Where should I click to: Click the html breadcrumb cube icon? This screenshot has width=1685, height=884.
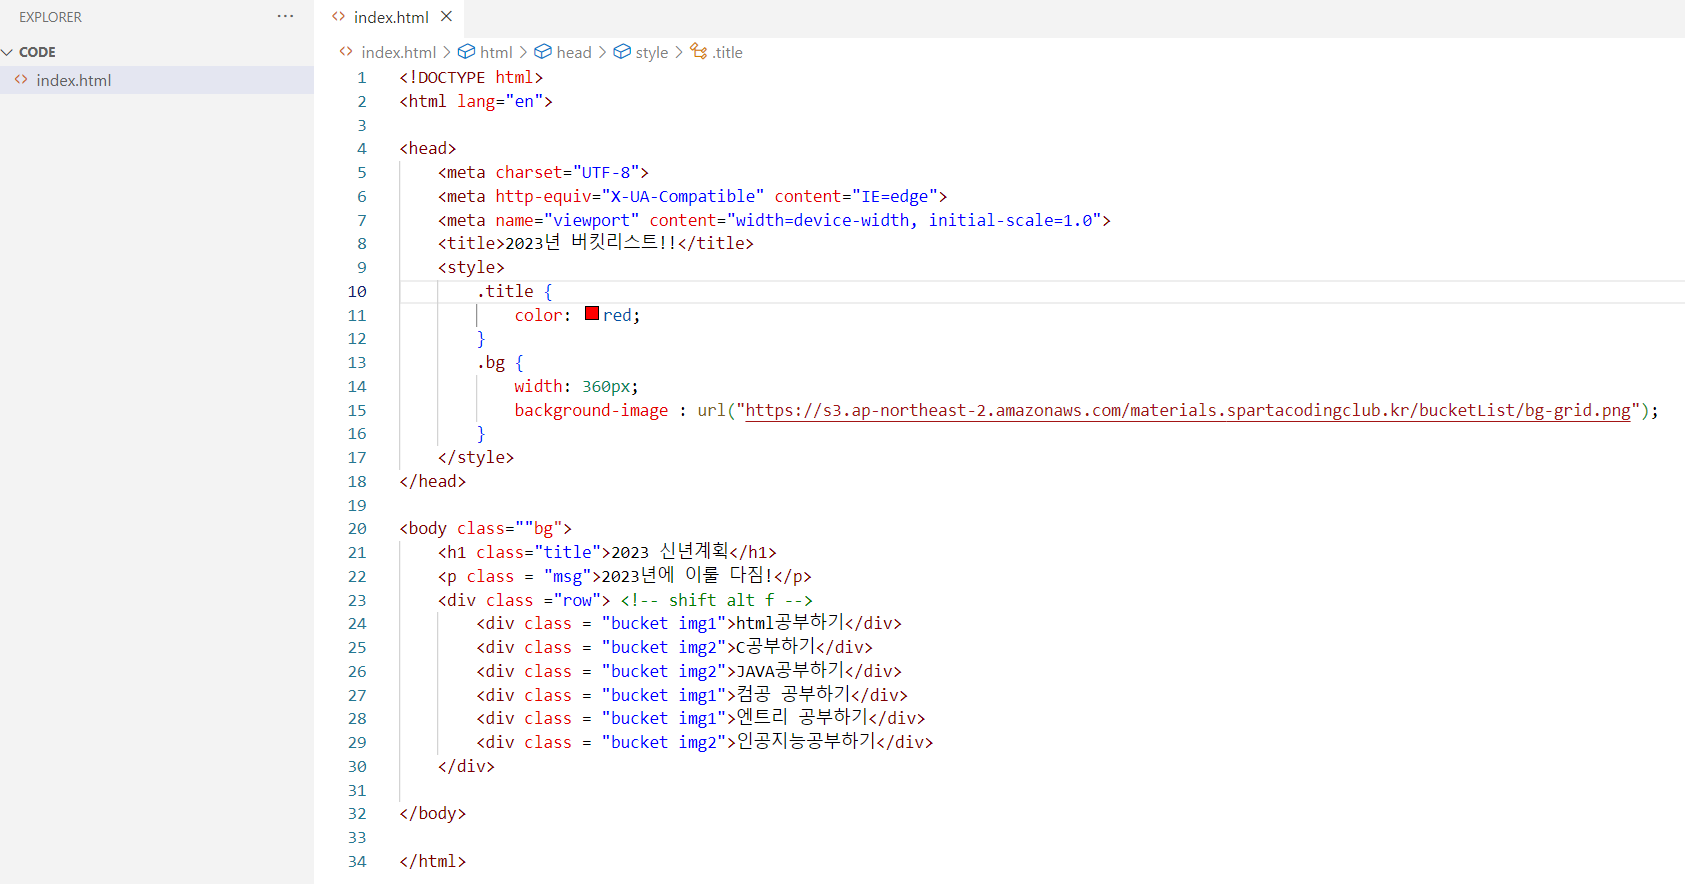pyautogui.click(x=466, y=51)
